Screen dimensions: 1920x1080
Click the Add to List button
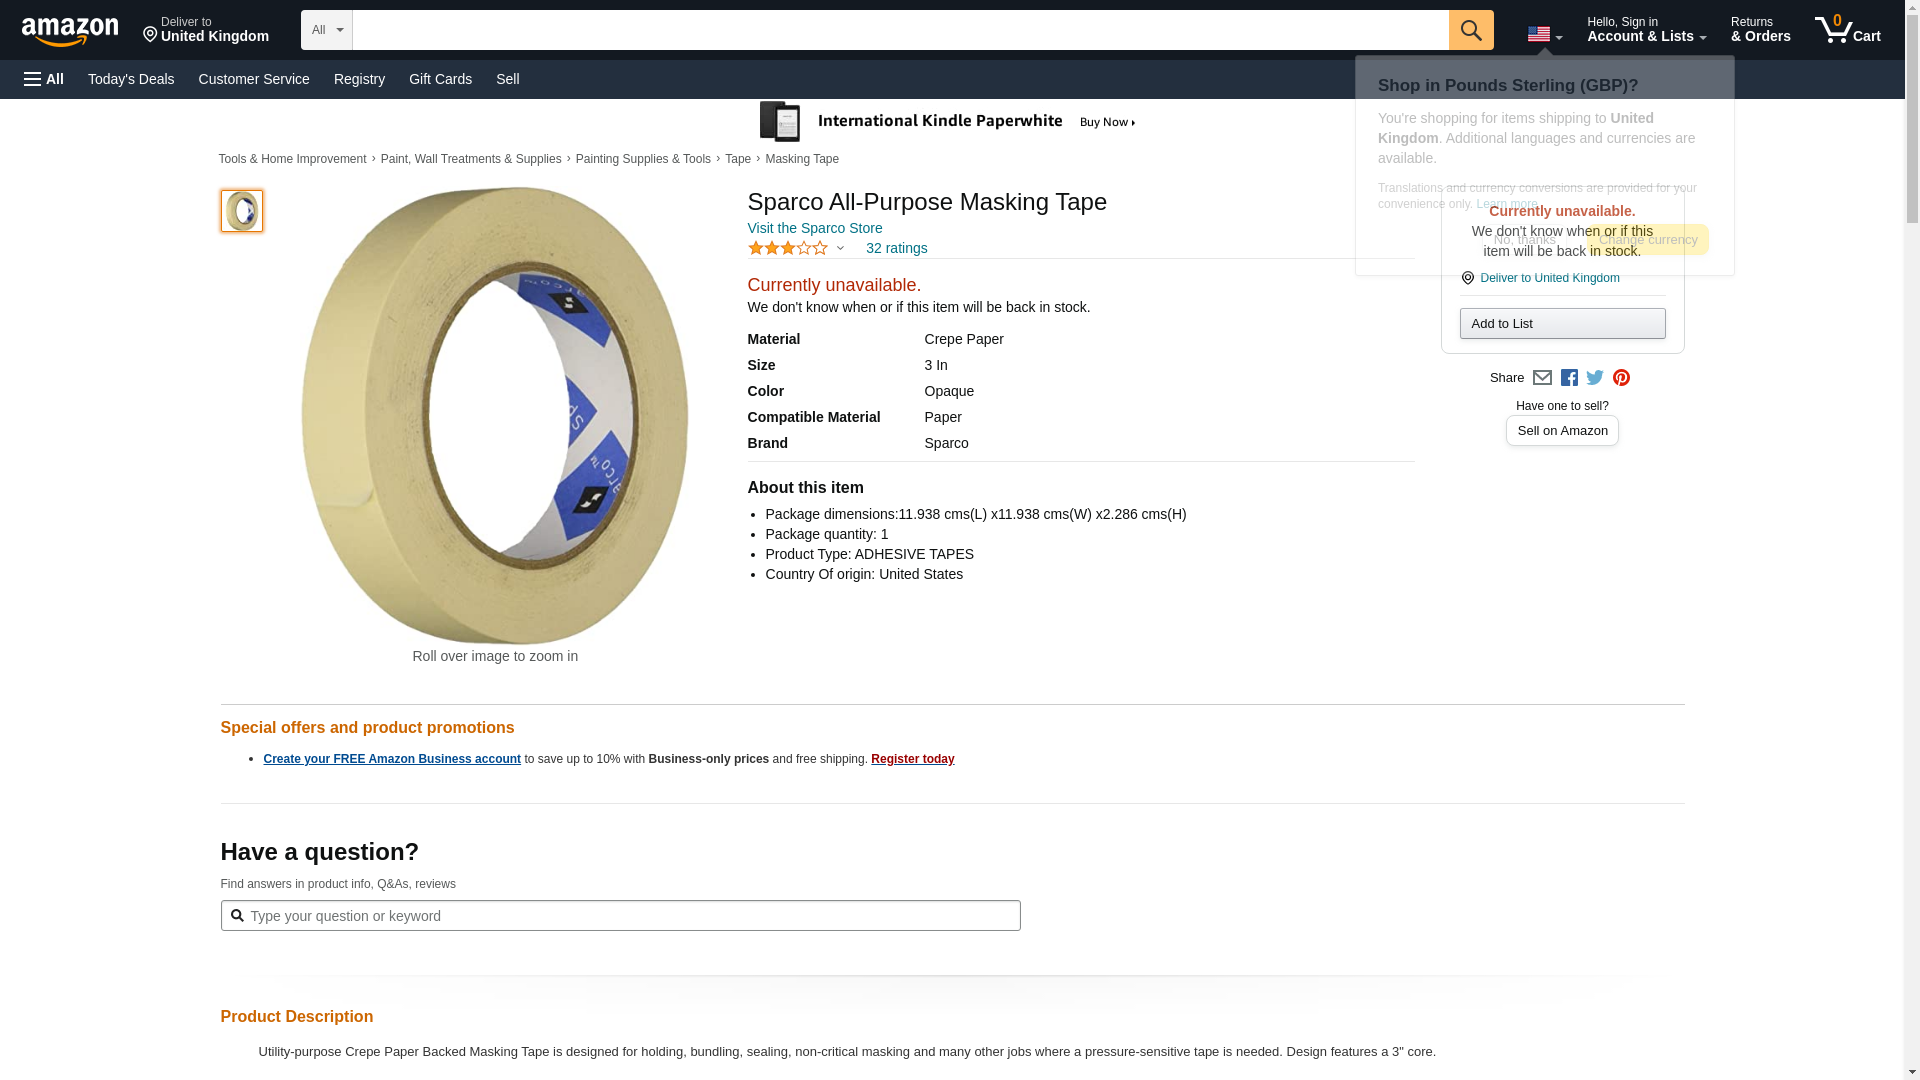[1562, 323]
